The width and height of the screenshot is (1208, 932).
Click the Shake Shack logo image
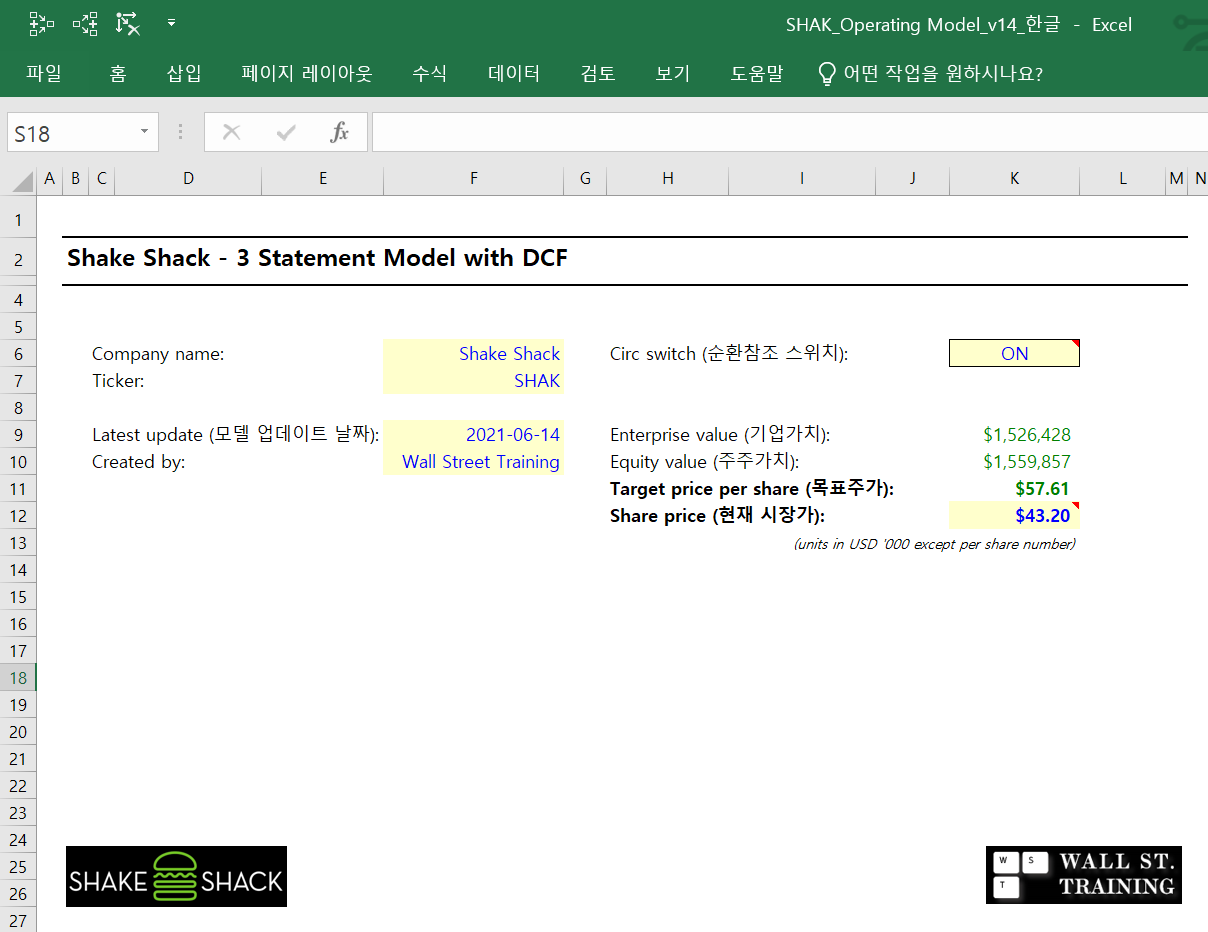pyautogui.click(x=176, y=877)
